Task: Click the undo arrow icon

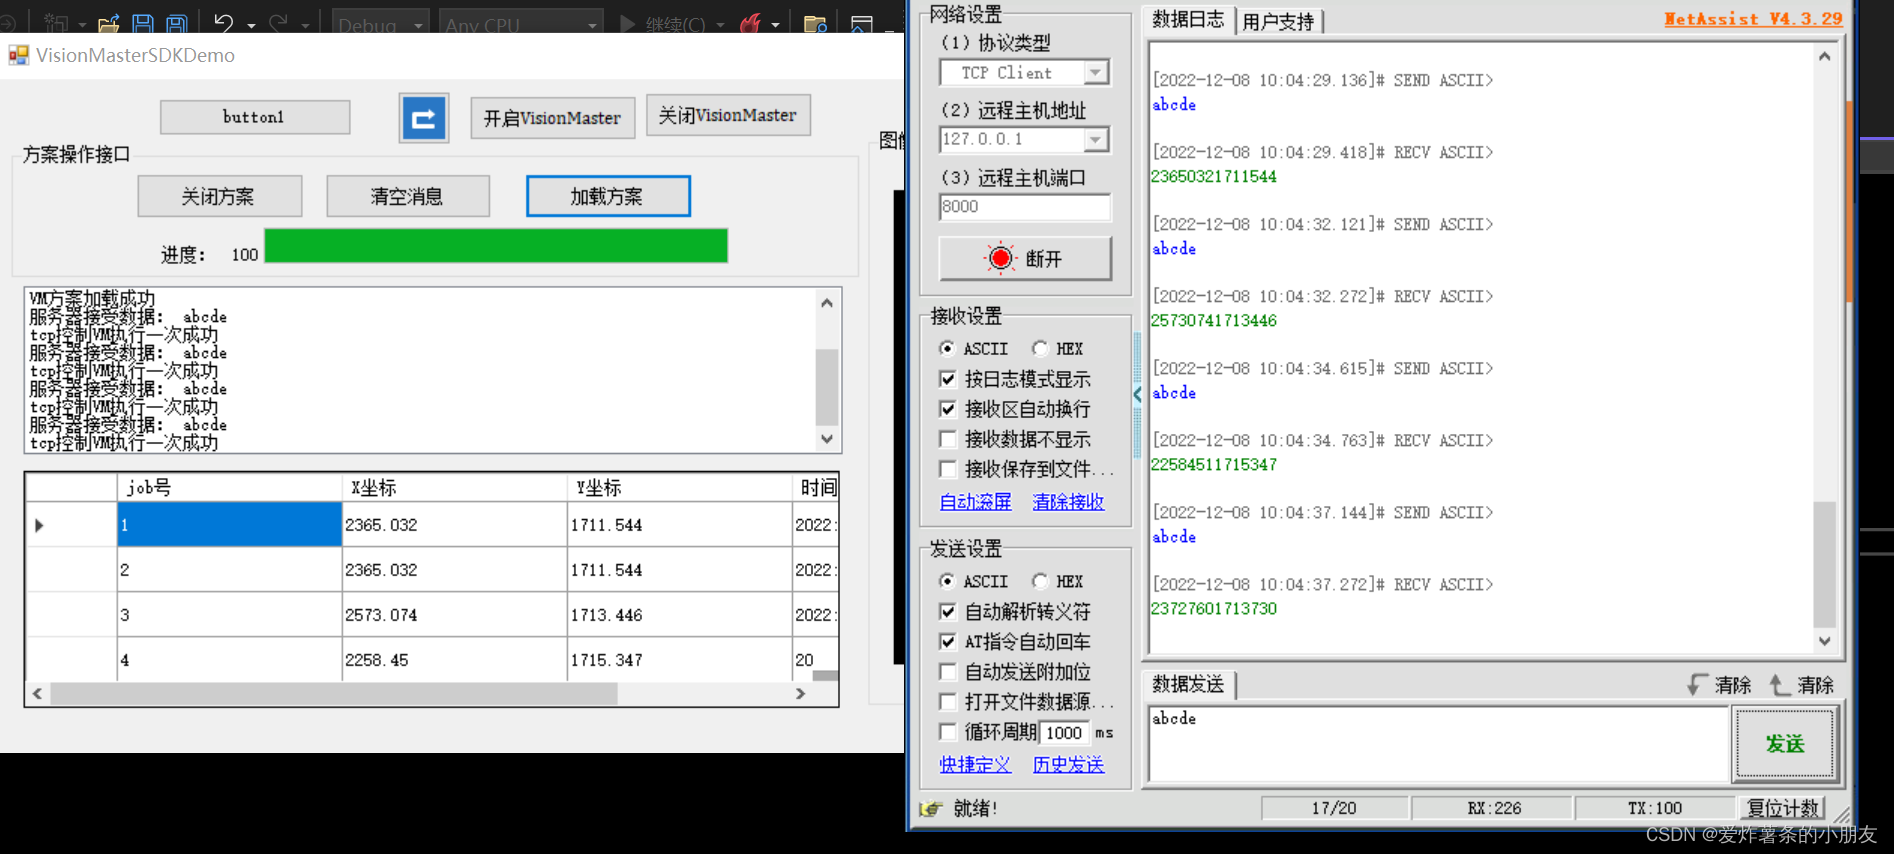Action: click(224, 22)
